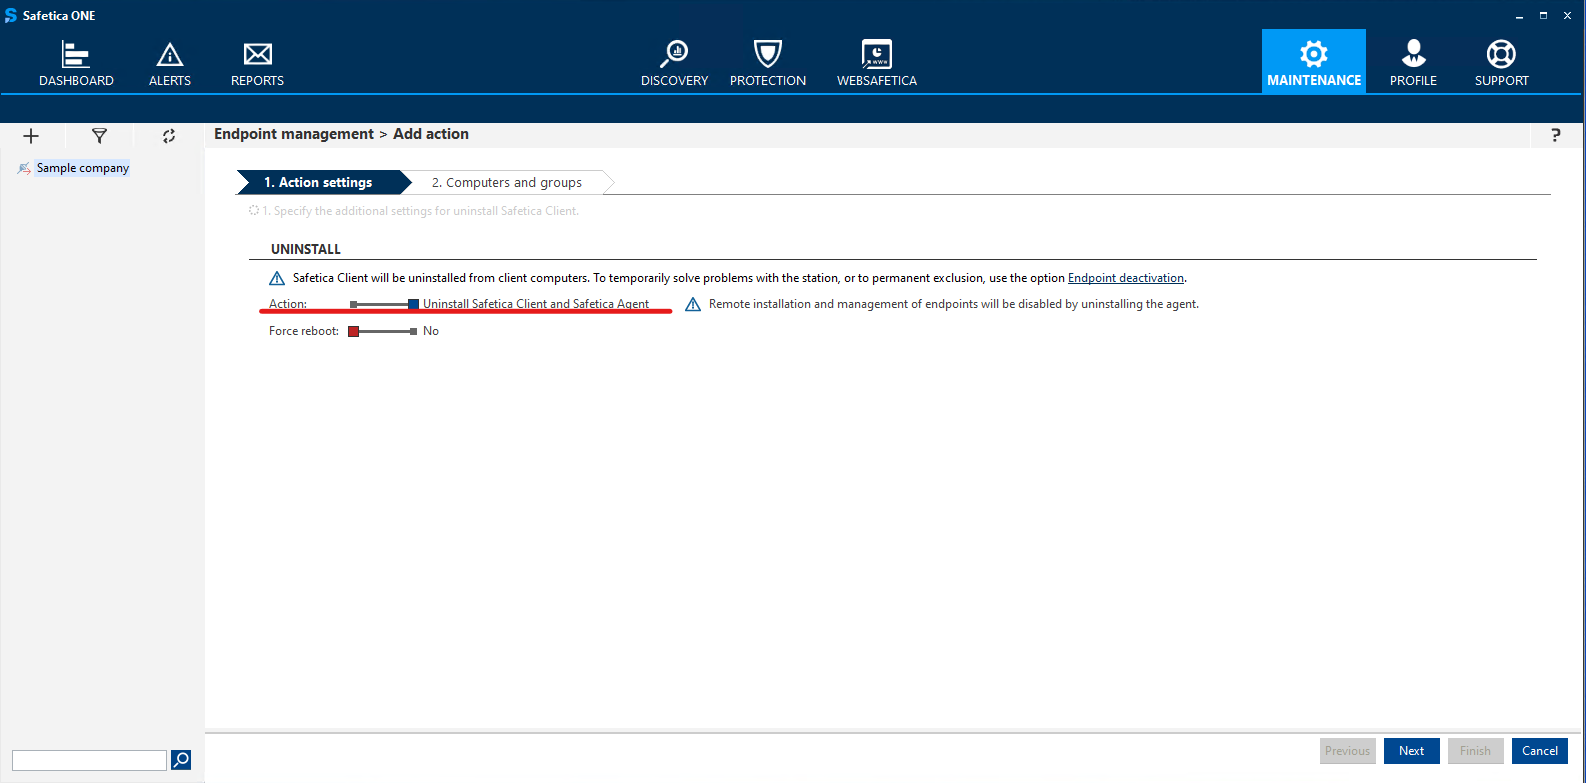Screen dimensions: 1586x783
Task: Click the Cancel button
Action: click(1540, 751)
